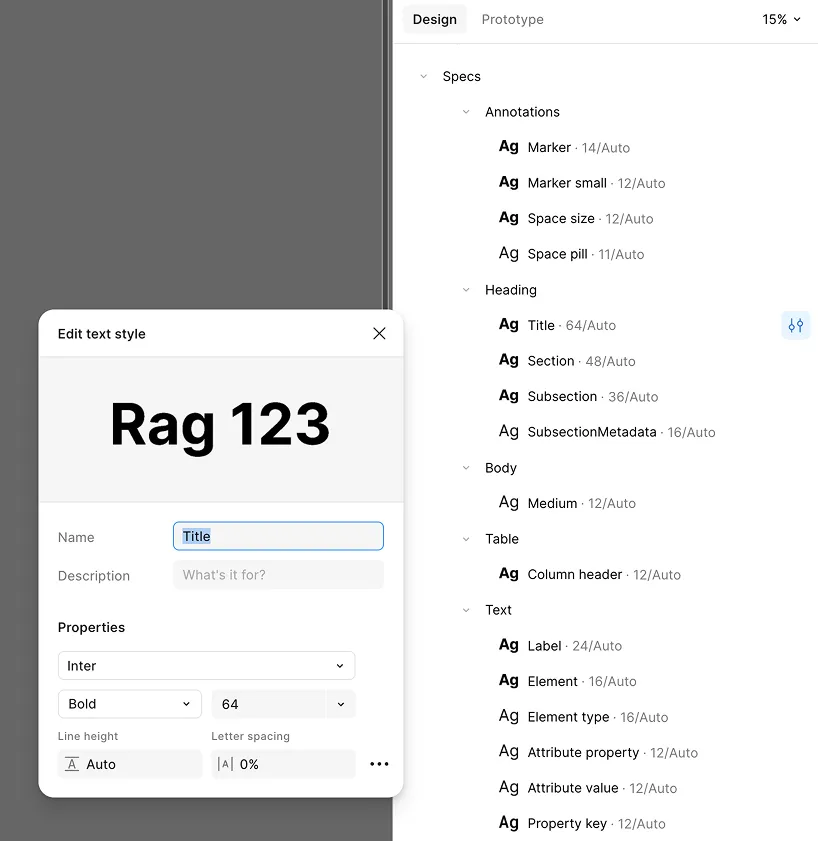The image size is (818, 841).
Task: Open more type details (three dots)
Action: (x=379, y=764)
